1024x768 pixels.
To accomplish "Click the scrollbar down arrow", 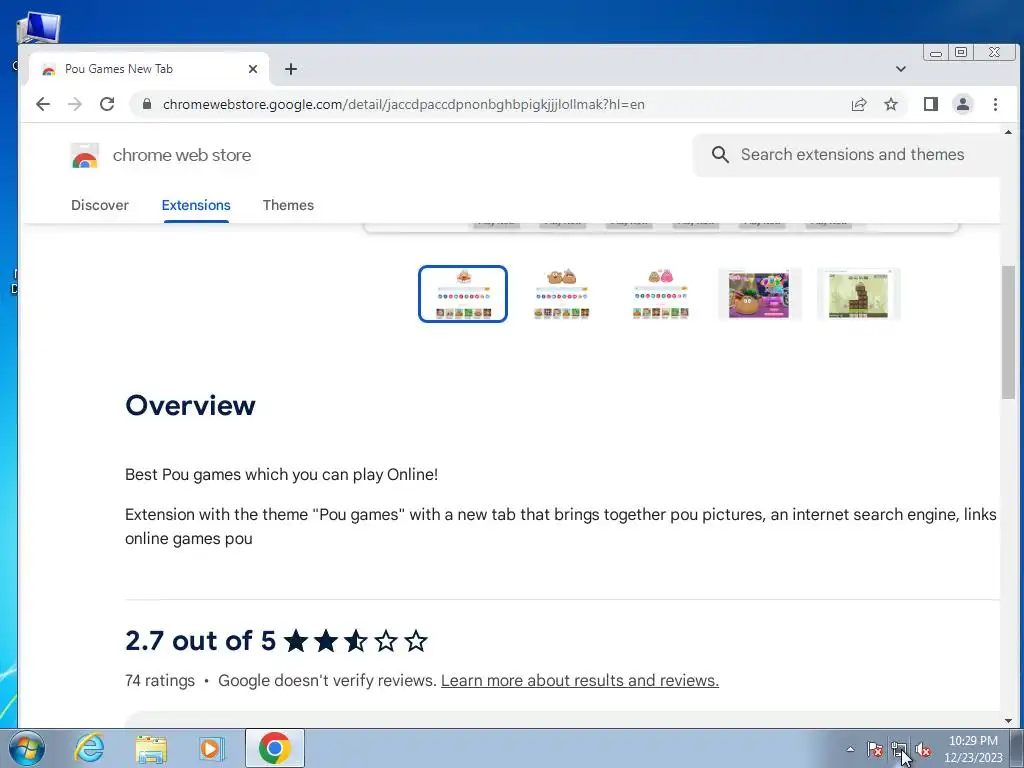I will 1008,721.
